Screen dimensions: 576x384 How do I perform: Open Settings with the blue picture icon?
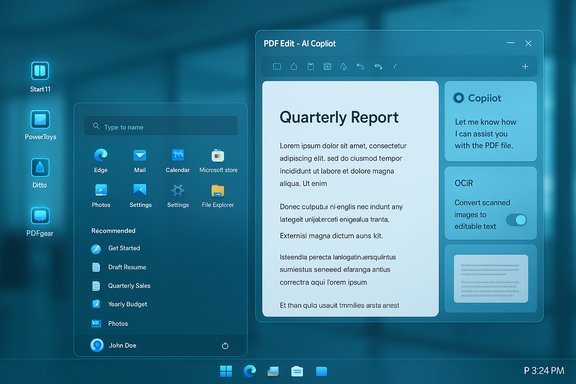[x=140, y=190]
